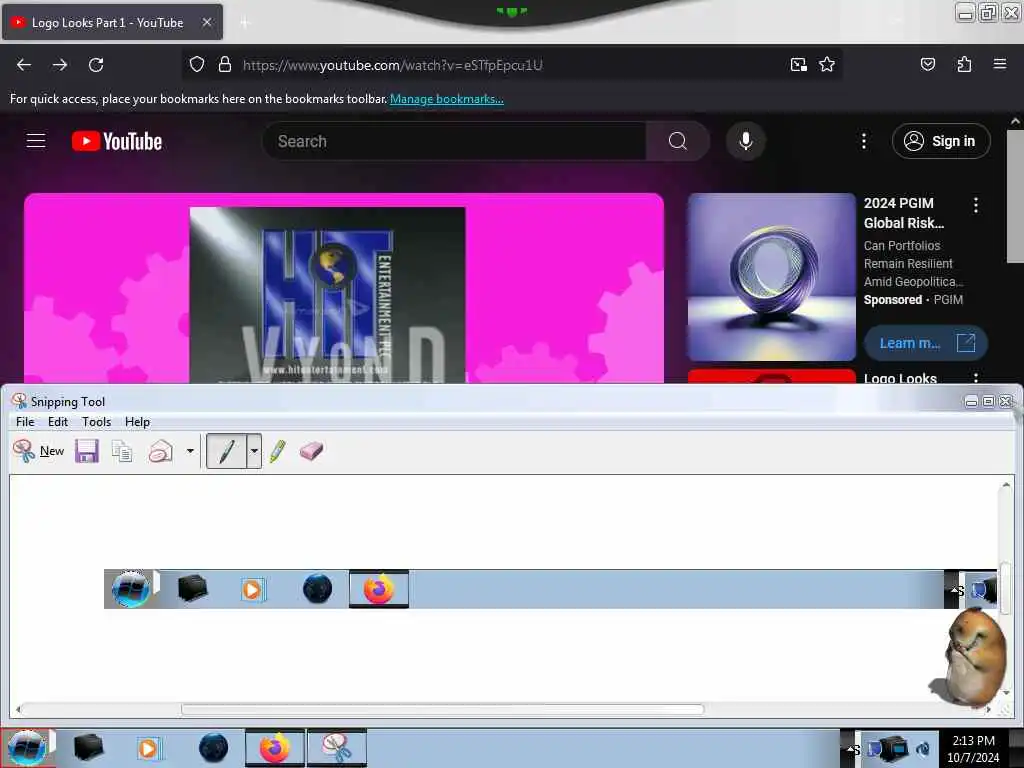The width and height of the screenshot is (1024, 768).
Task: Click the YouTube logo
Action: pos(117,141)
